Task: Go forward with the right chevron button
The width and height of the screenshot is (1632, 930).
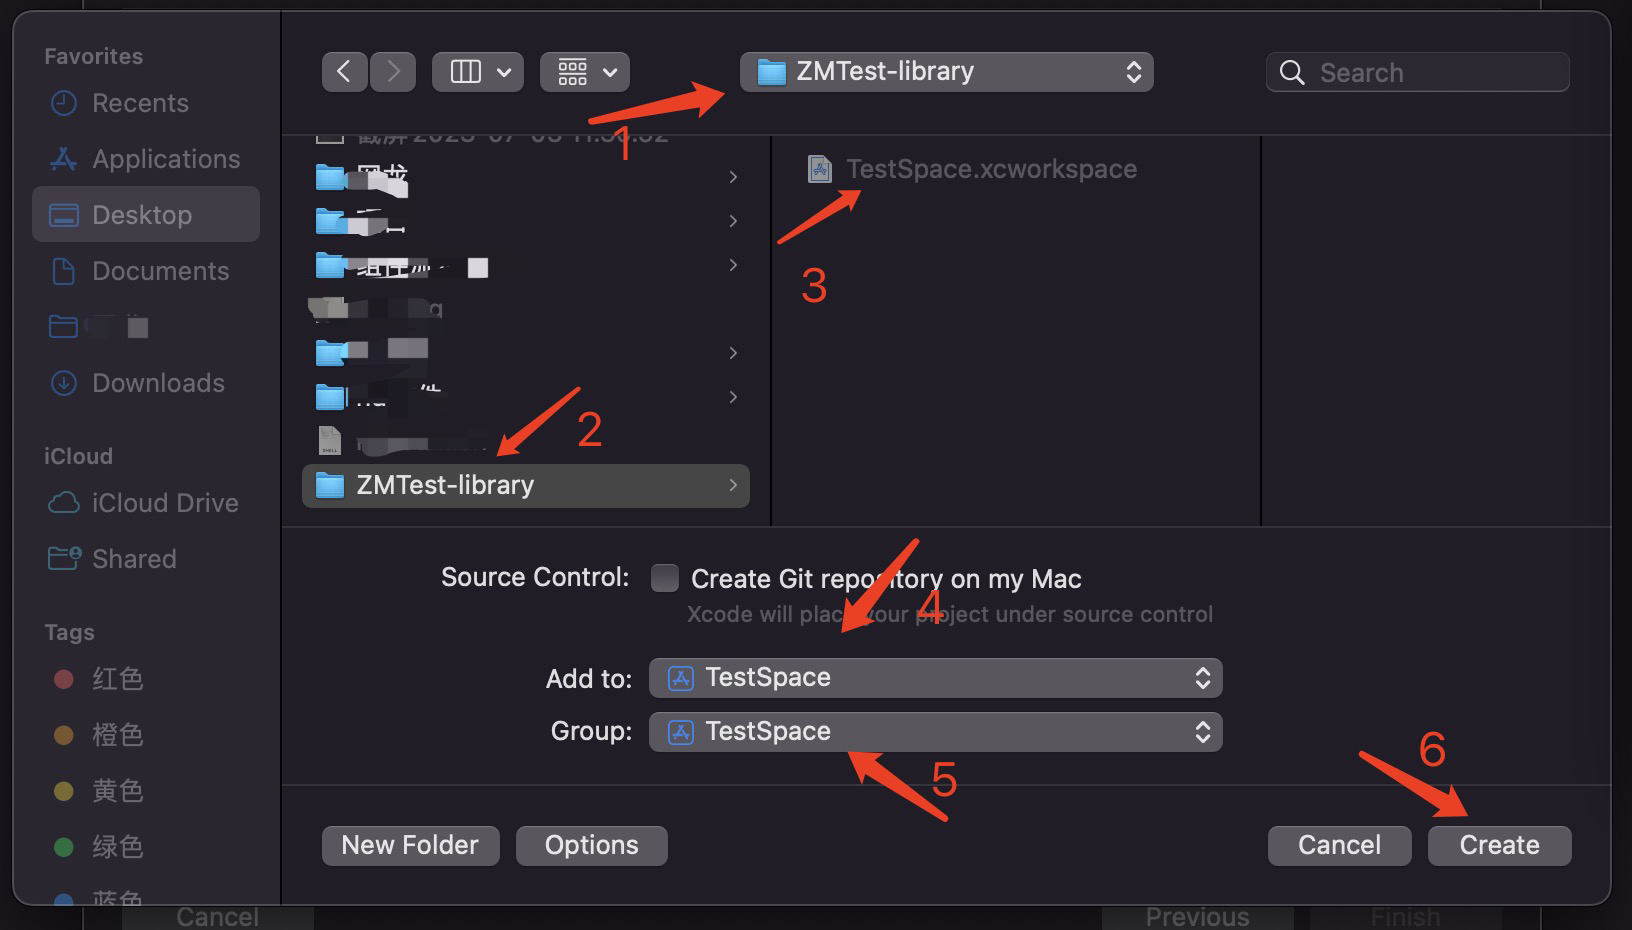Action: click(393, 72)
